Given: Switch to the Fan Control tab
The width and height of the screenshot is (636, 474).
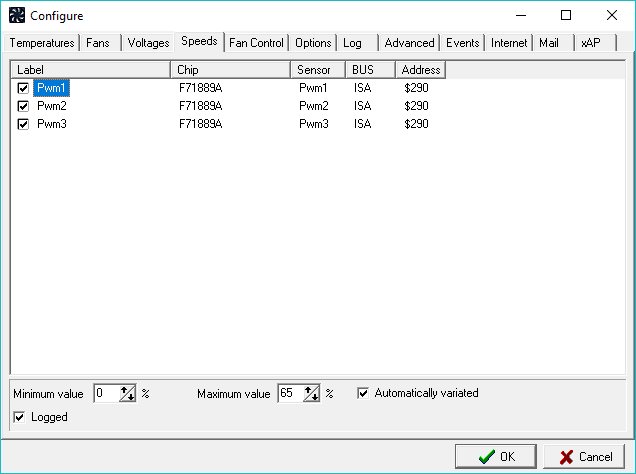Looking at the screenshot, I should [256, 43].
